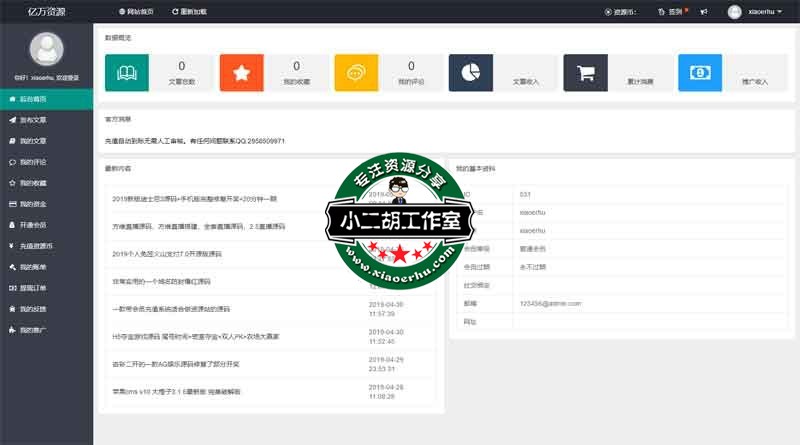The image size is (800, 445).
Task: Open the xiaoerhu user dropdown menu
Action: pos(765,12)
